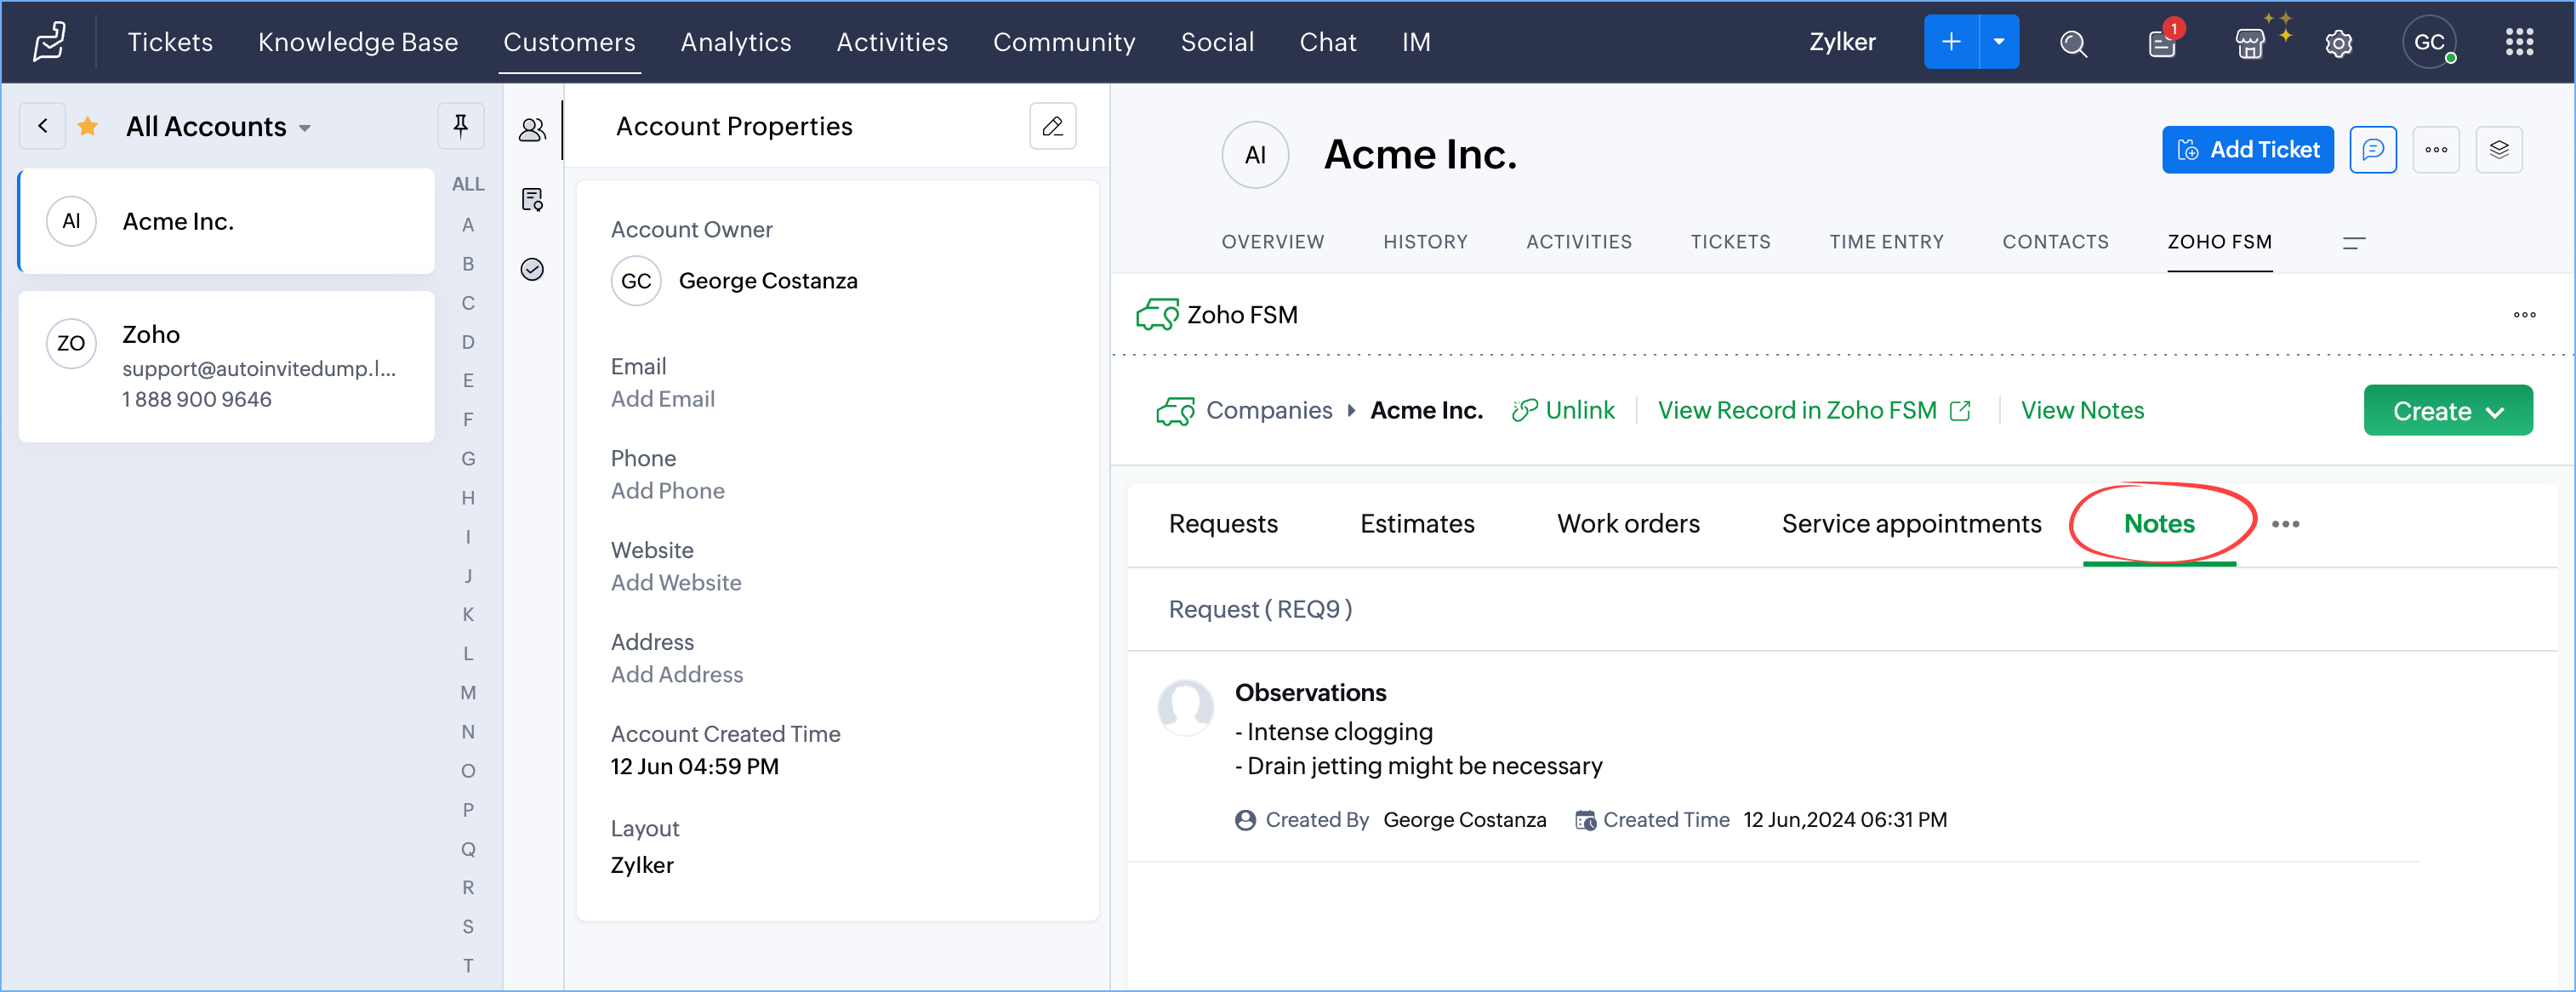The height and width of the screenshot is (992, 2576).
Task: Open the app launcher grid icon
Action: [2519, 42]
